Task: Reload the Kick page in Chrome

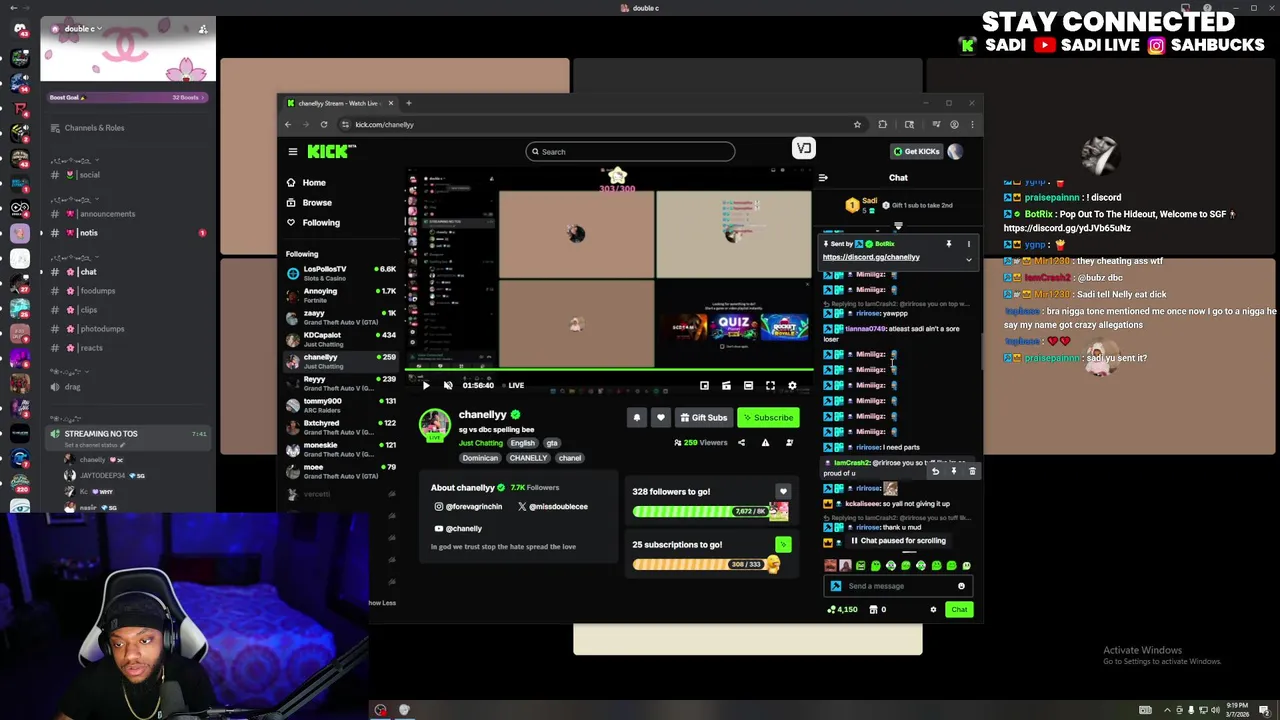Action: click(x=324, y=125)
